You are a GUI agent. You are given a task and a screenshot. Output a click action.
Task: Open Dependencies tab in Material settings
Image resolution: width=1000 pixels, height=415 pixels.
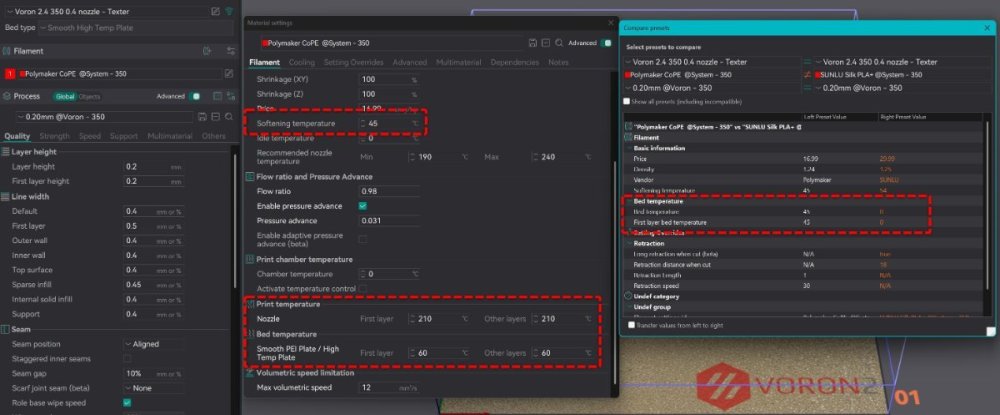point(515,62)
